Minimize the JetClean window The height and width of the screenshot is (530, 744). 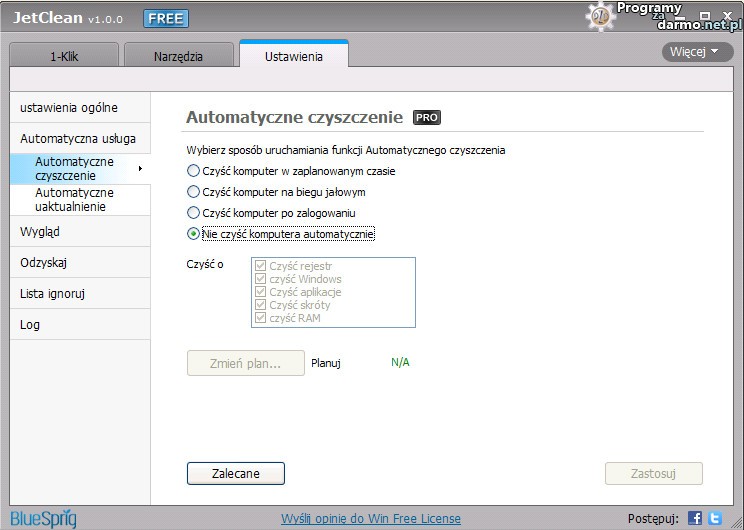(x=681, y=17)
